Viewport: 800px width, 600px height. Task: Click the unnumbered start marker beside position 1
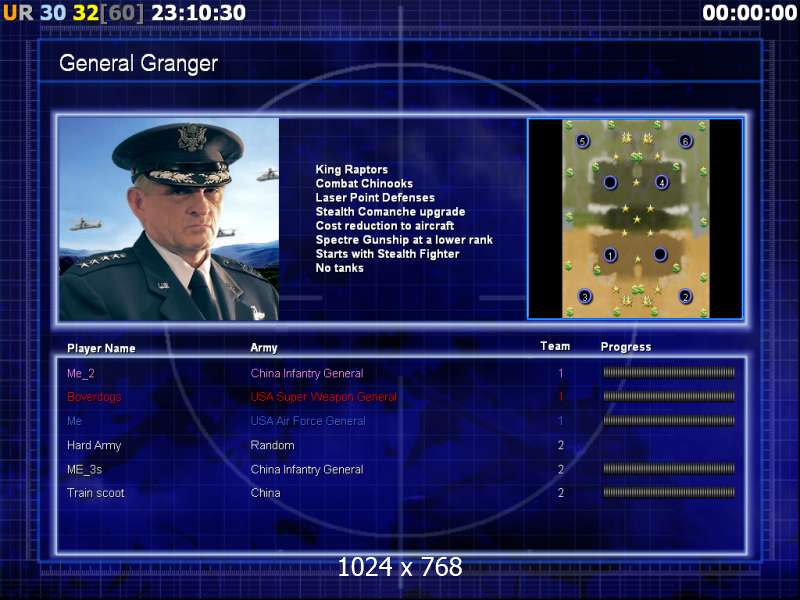coord(660,254)
